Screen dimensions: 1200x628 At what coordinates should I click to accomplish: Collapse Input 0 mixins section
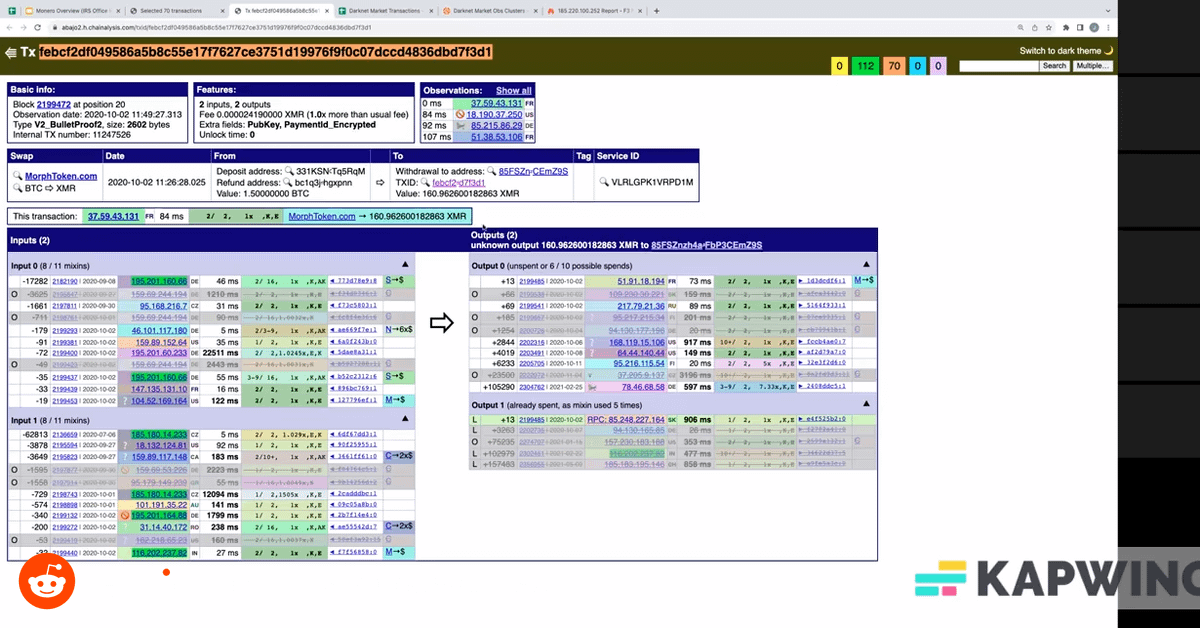404,265
